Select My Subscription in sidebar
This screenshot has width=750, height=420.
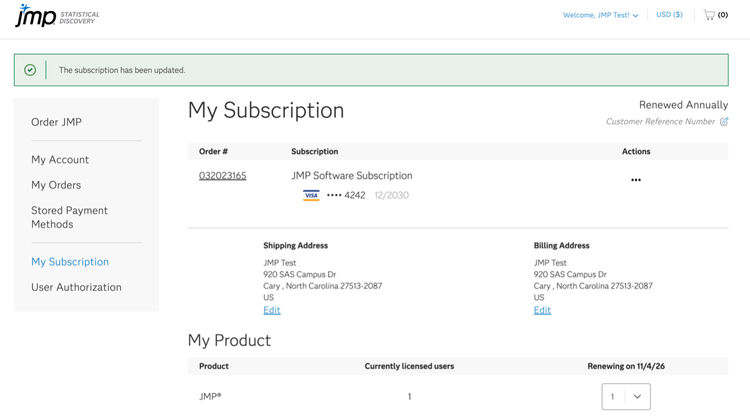(x=70, y=262)
